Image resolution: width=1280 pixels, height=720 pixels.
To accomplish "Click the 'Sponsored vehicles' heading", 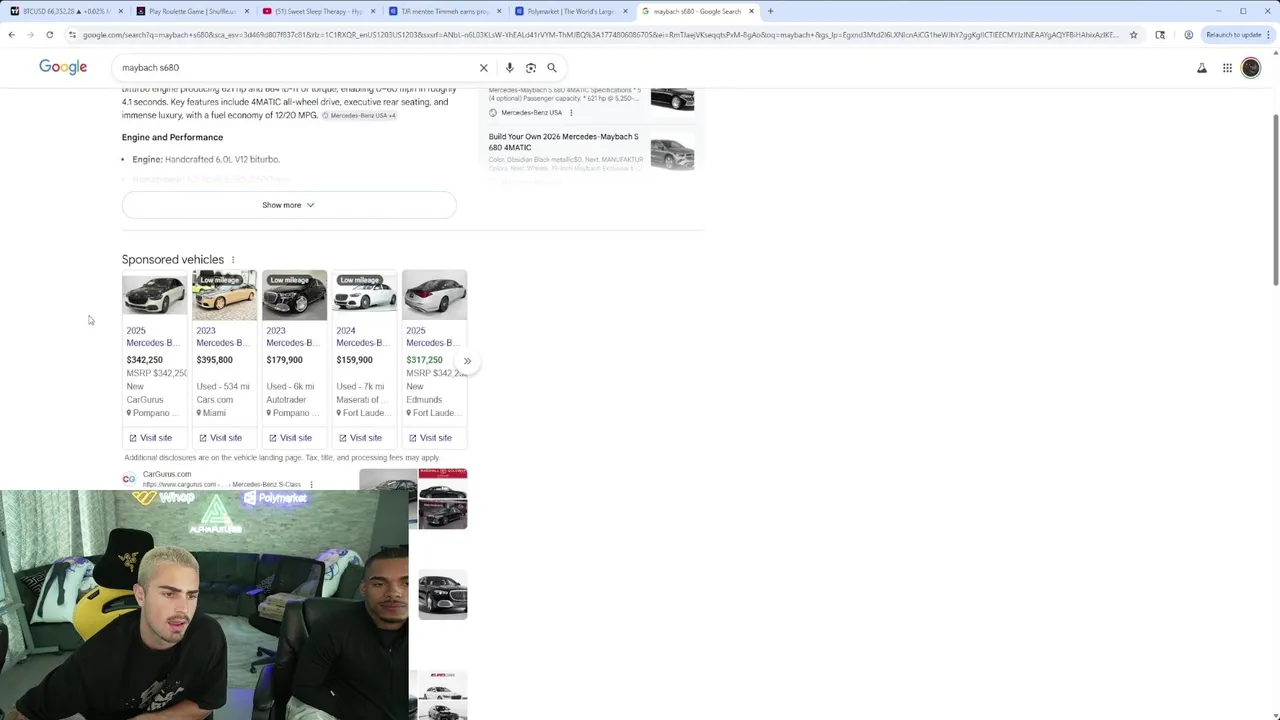I will (x=173, y=260).
